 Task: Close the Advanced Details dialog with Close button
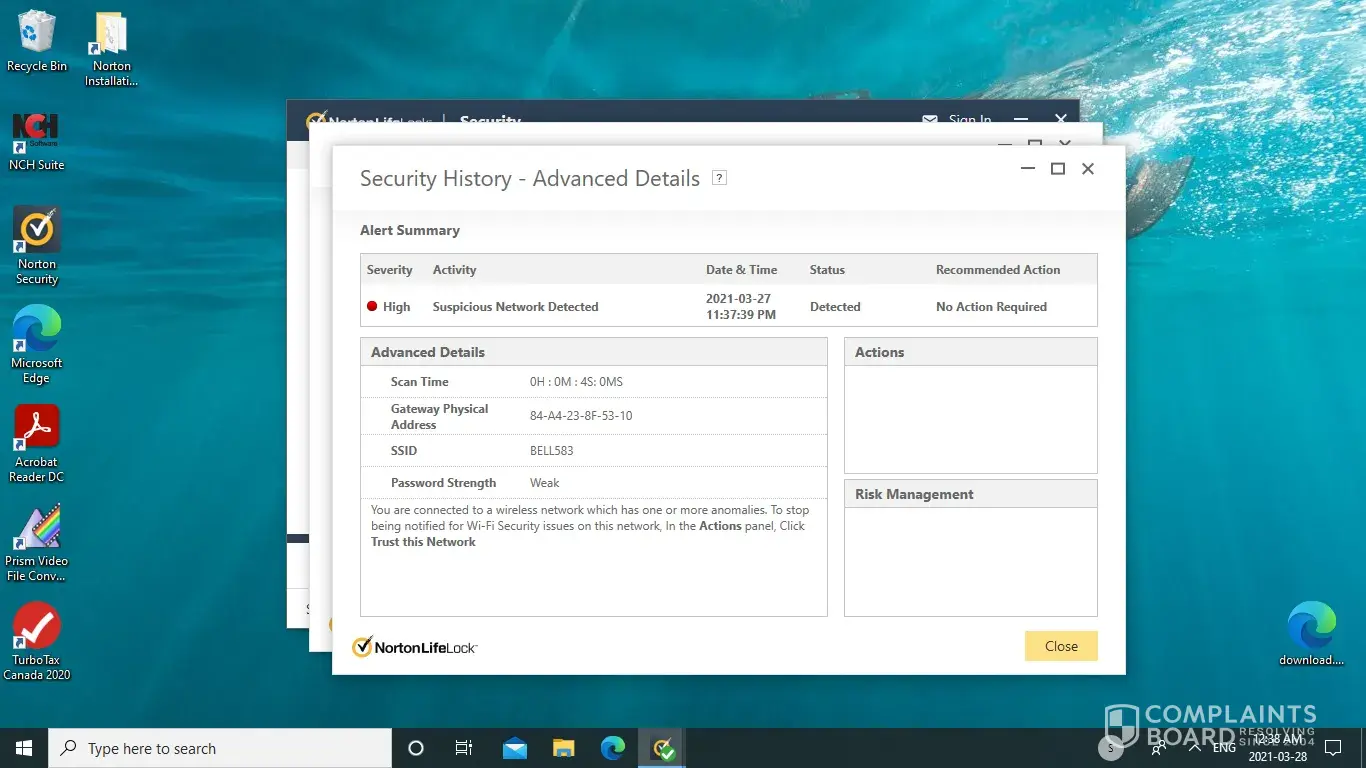[x=1060, y=646]
